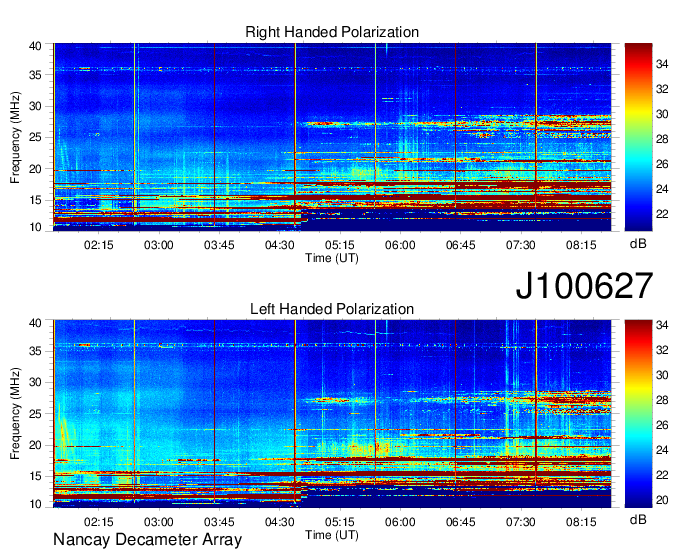680x552 pixels.
Task: Click the 08:15 tick on bottom time axis
Action: pos(581,522)
